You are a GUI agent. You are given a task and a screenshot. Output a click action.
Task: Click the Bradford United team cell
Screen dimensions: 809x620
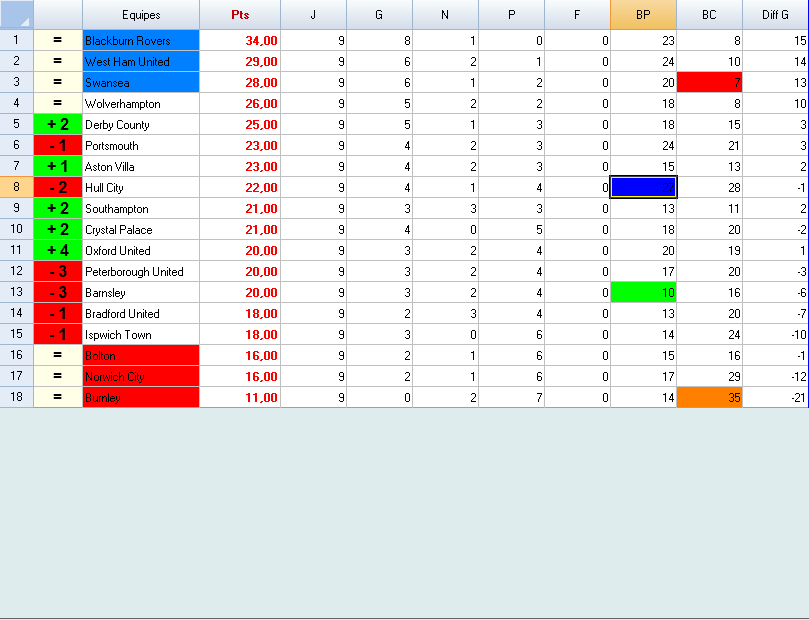pyautogui.click(x=141, y=313)
